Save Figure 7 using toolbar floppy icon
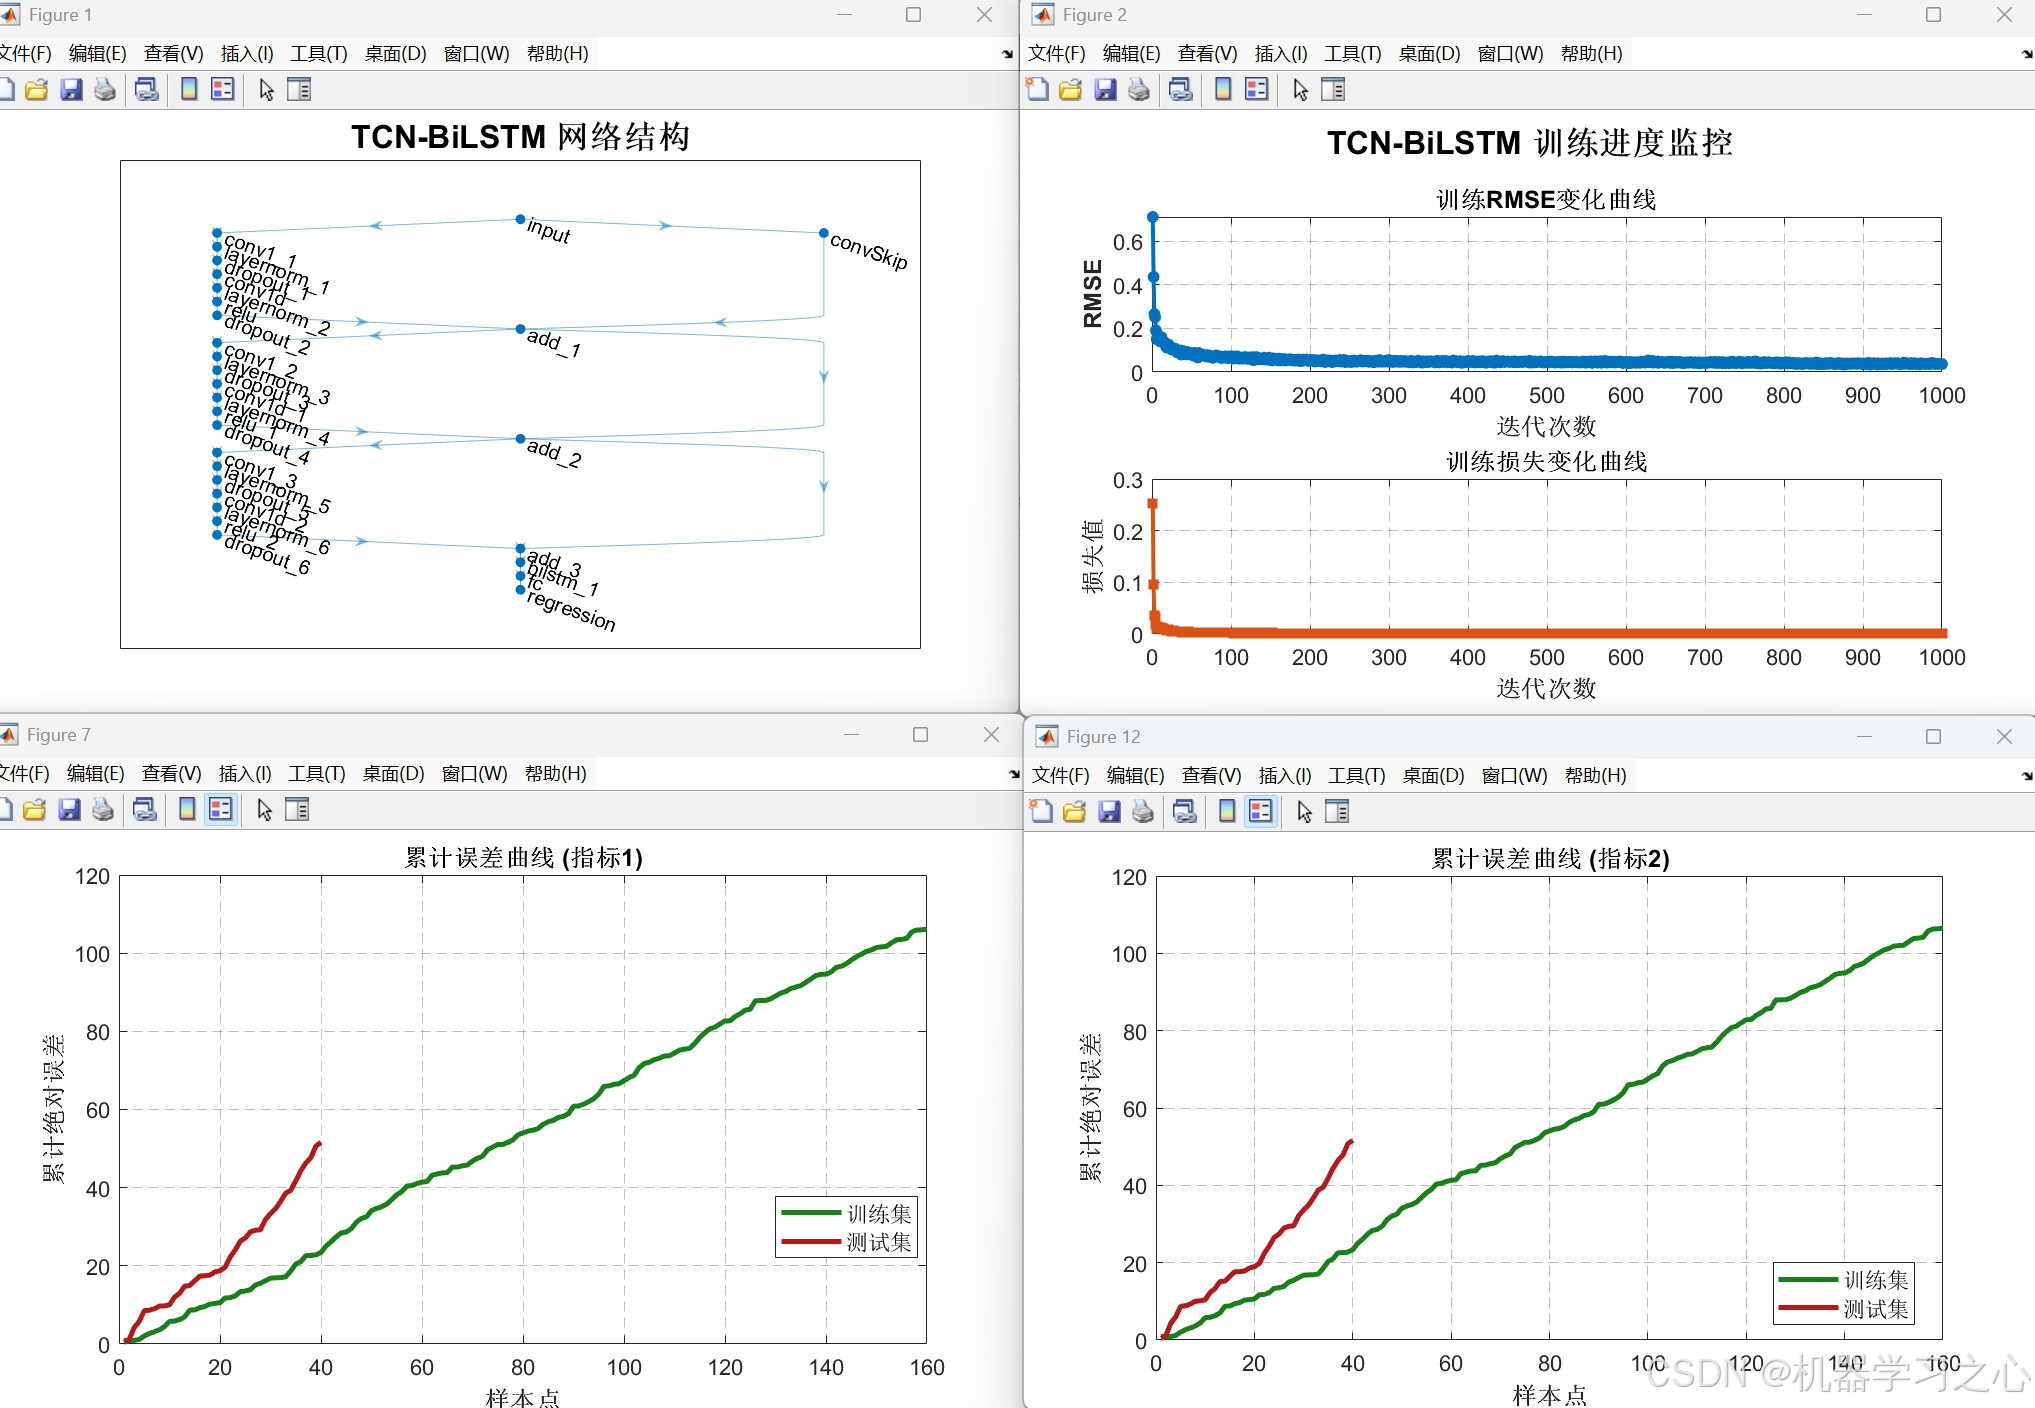 (x=69, y=810)
